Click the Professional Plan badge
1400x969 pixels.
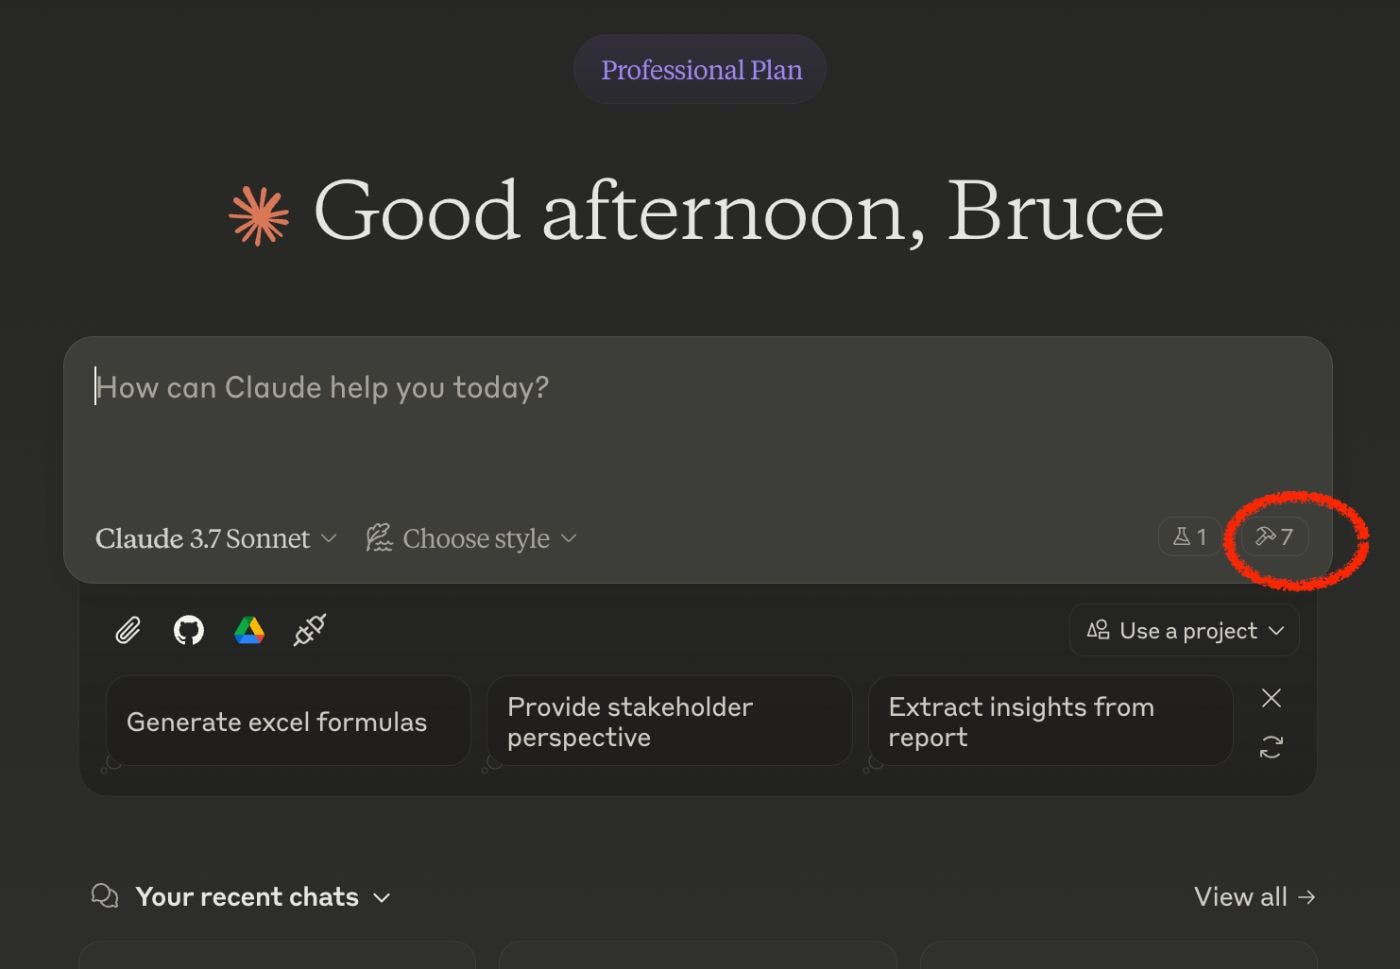tap(700, 70)
